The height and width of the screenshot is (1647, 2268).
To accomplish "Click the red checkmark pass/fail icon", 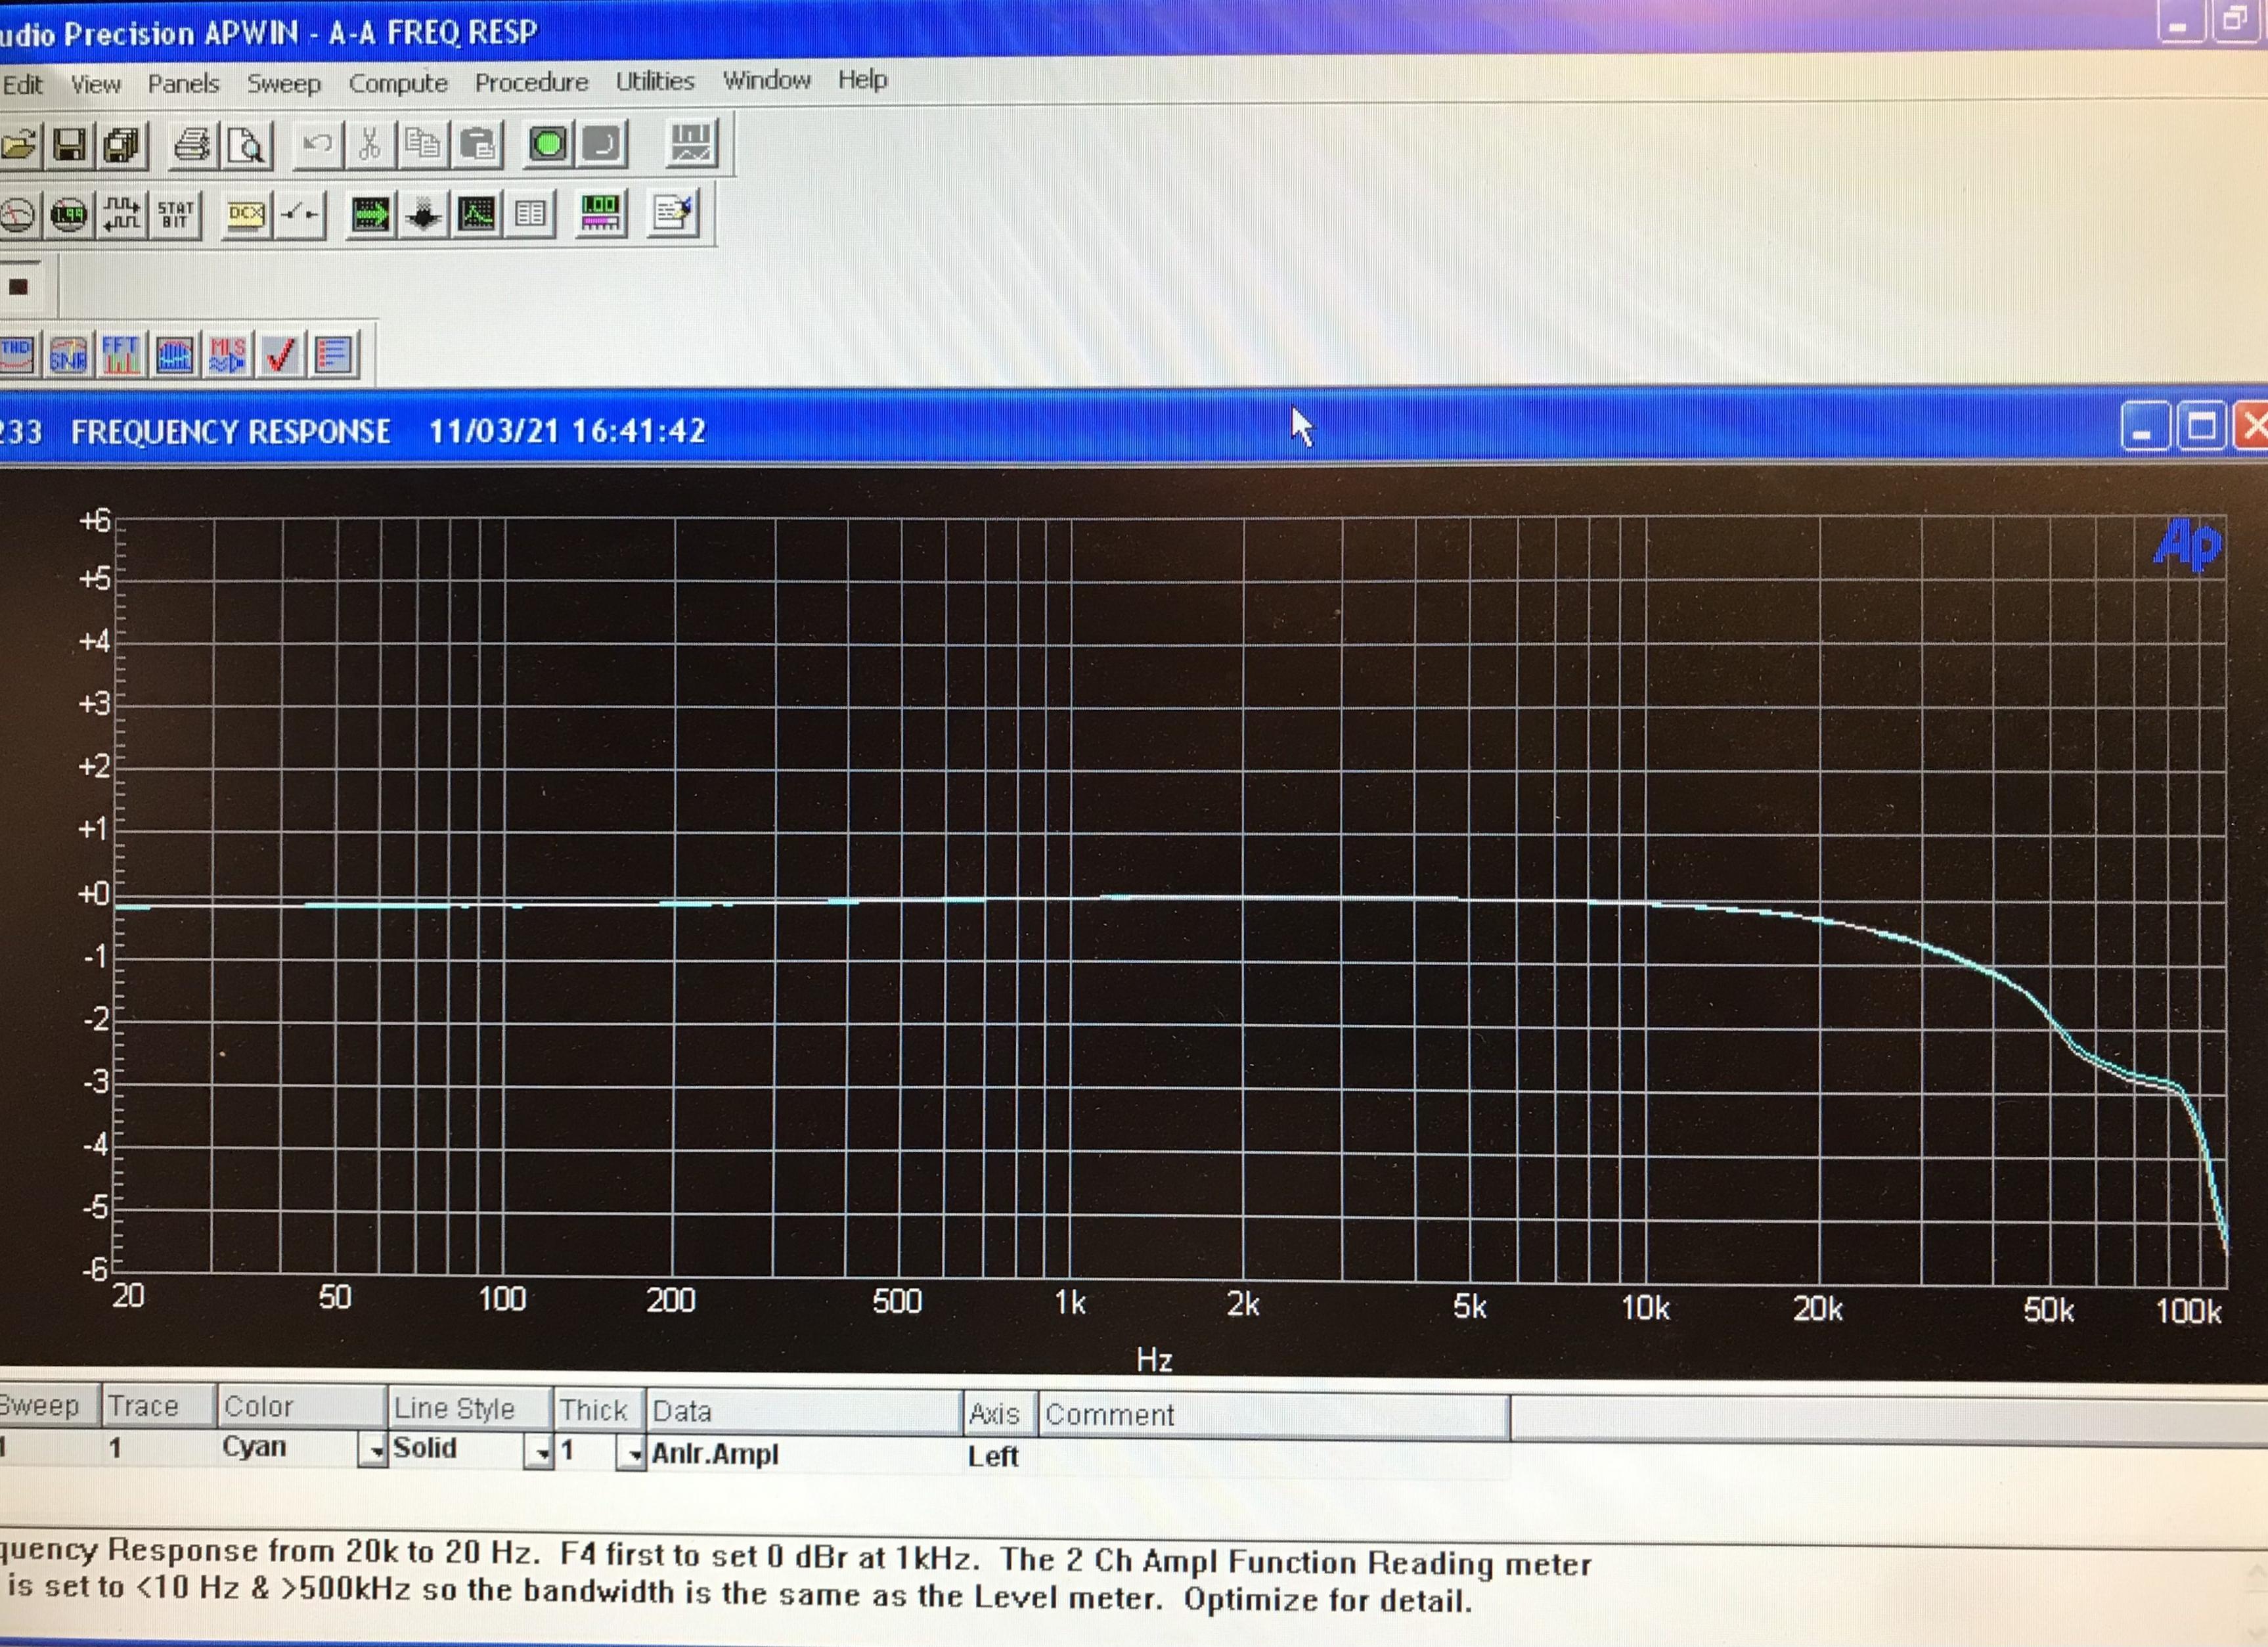I will coord(280,354).
